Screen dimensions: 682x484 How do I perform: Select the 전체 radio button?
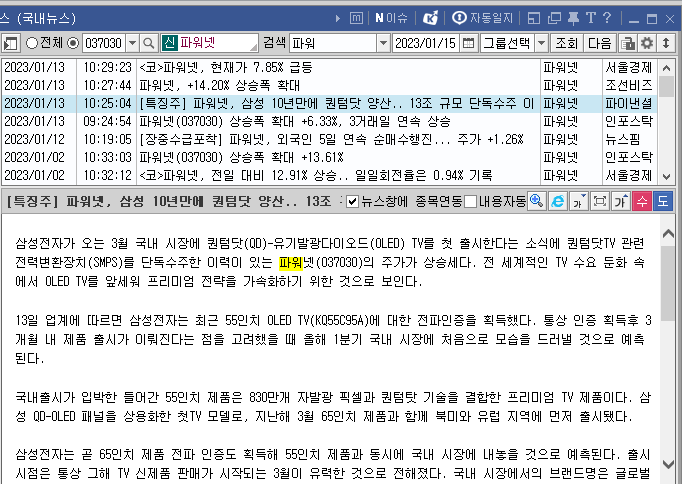(x=32, y=43)
